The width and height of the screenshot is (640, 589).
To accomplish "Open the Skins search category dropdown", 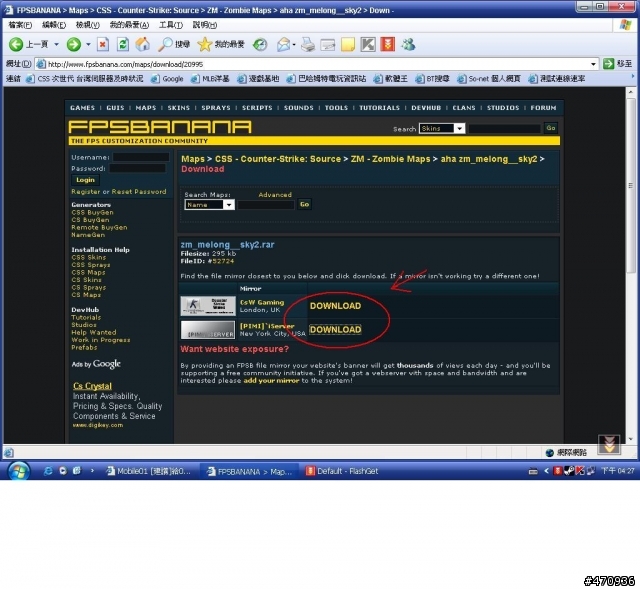I will [460, 129].
